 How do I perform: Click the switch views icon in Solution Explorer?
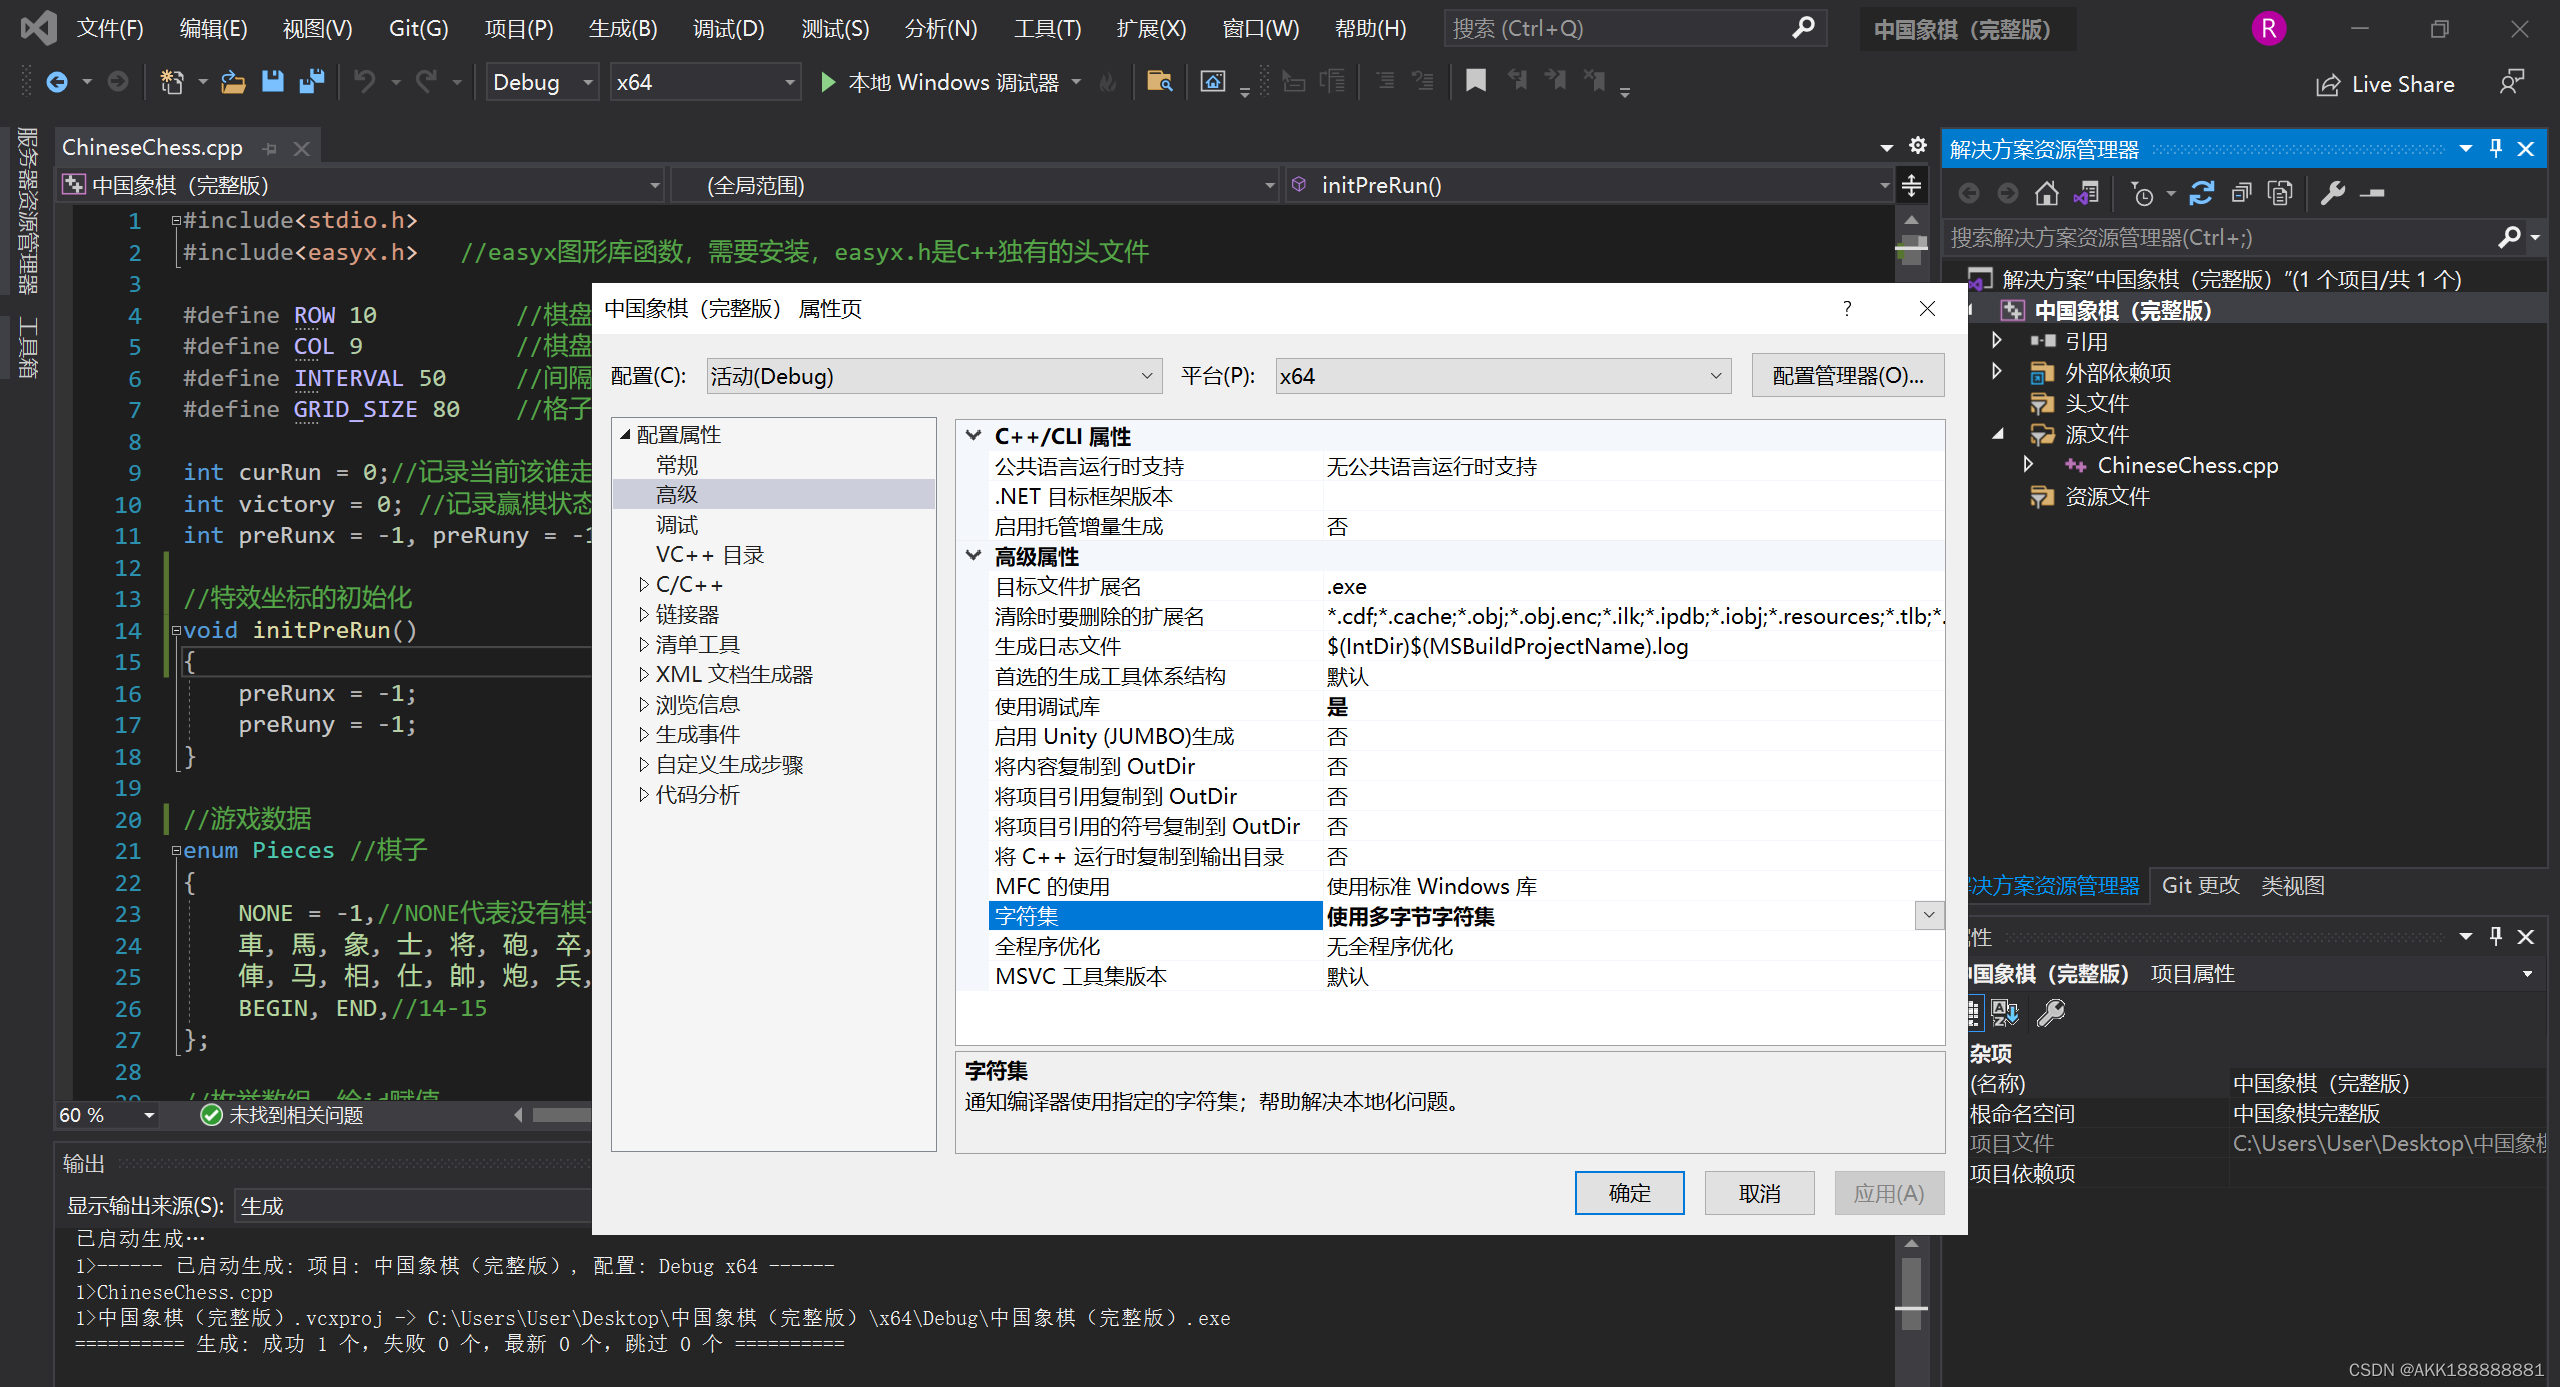(x=2086, y=193)
